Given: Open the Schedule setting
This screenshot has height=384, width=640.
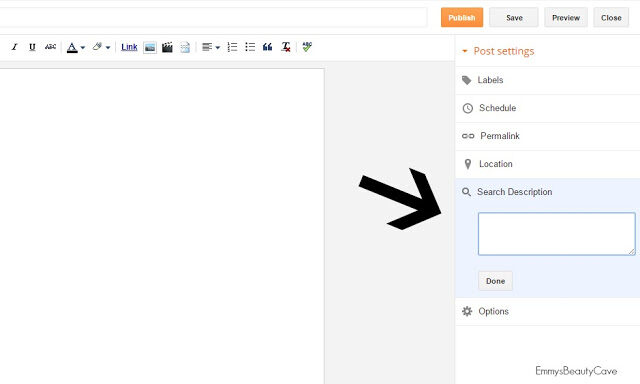Looking at the screenshot, I should point(548,108).
